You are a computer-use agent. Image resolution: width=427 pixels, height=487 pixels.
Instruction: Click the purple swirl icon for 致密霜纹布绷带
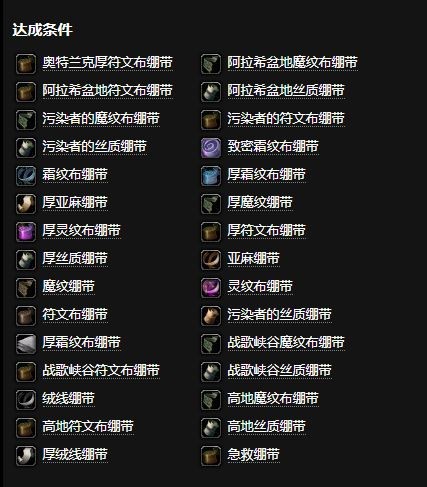click(x=211, y=148)
